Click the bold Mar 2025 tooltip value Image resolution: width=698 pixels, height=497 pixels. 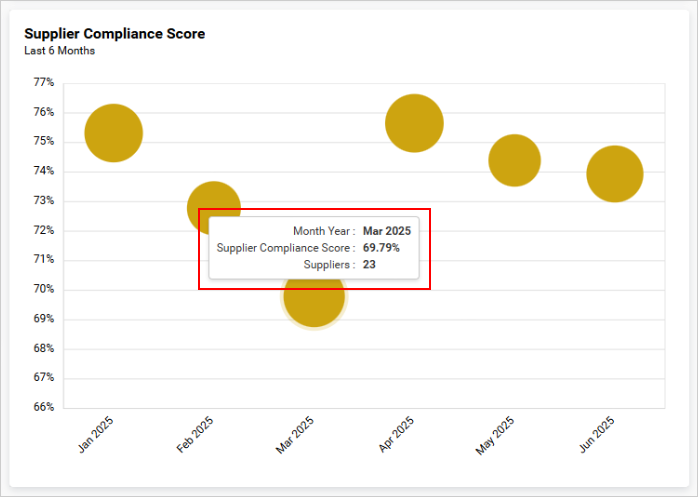click(386, 230)
